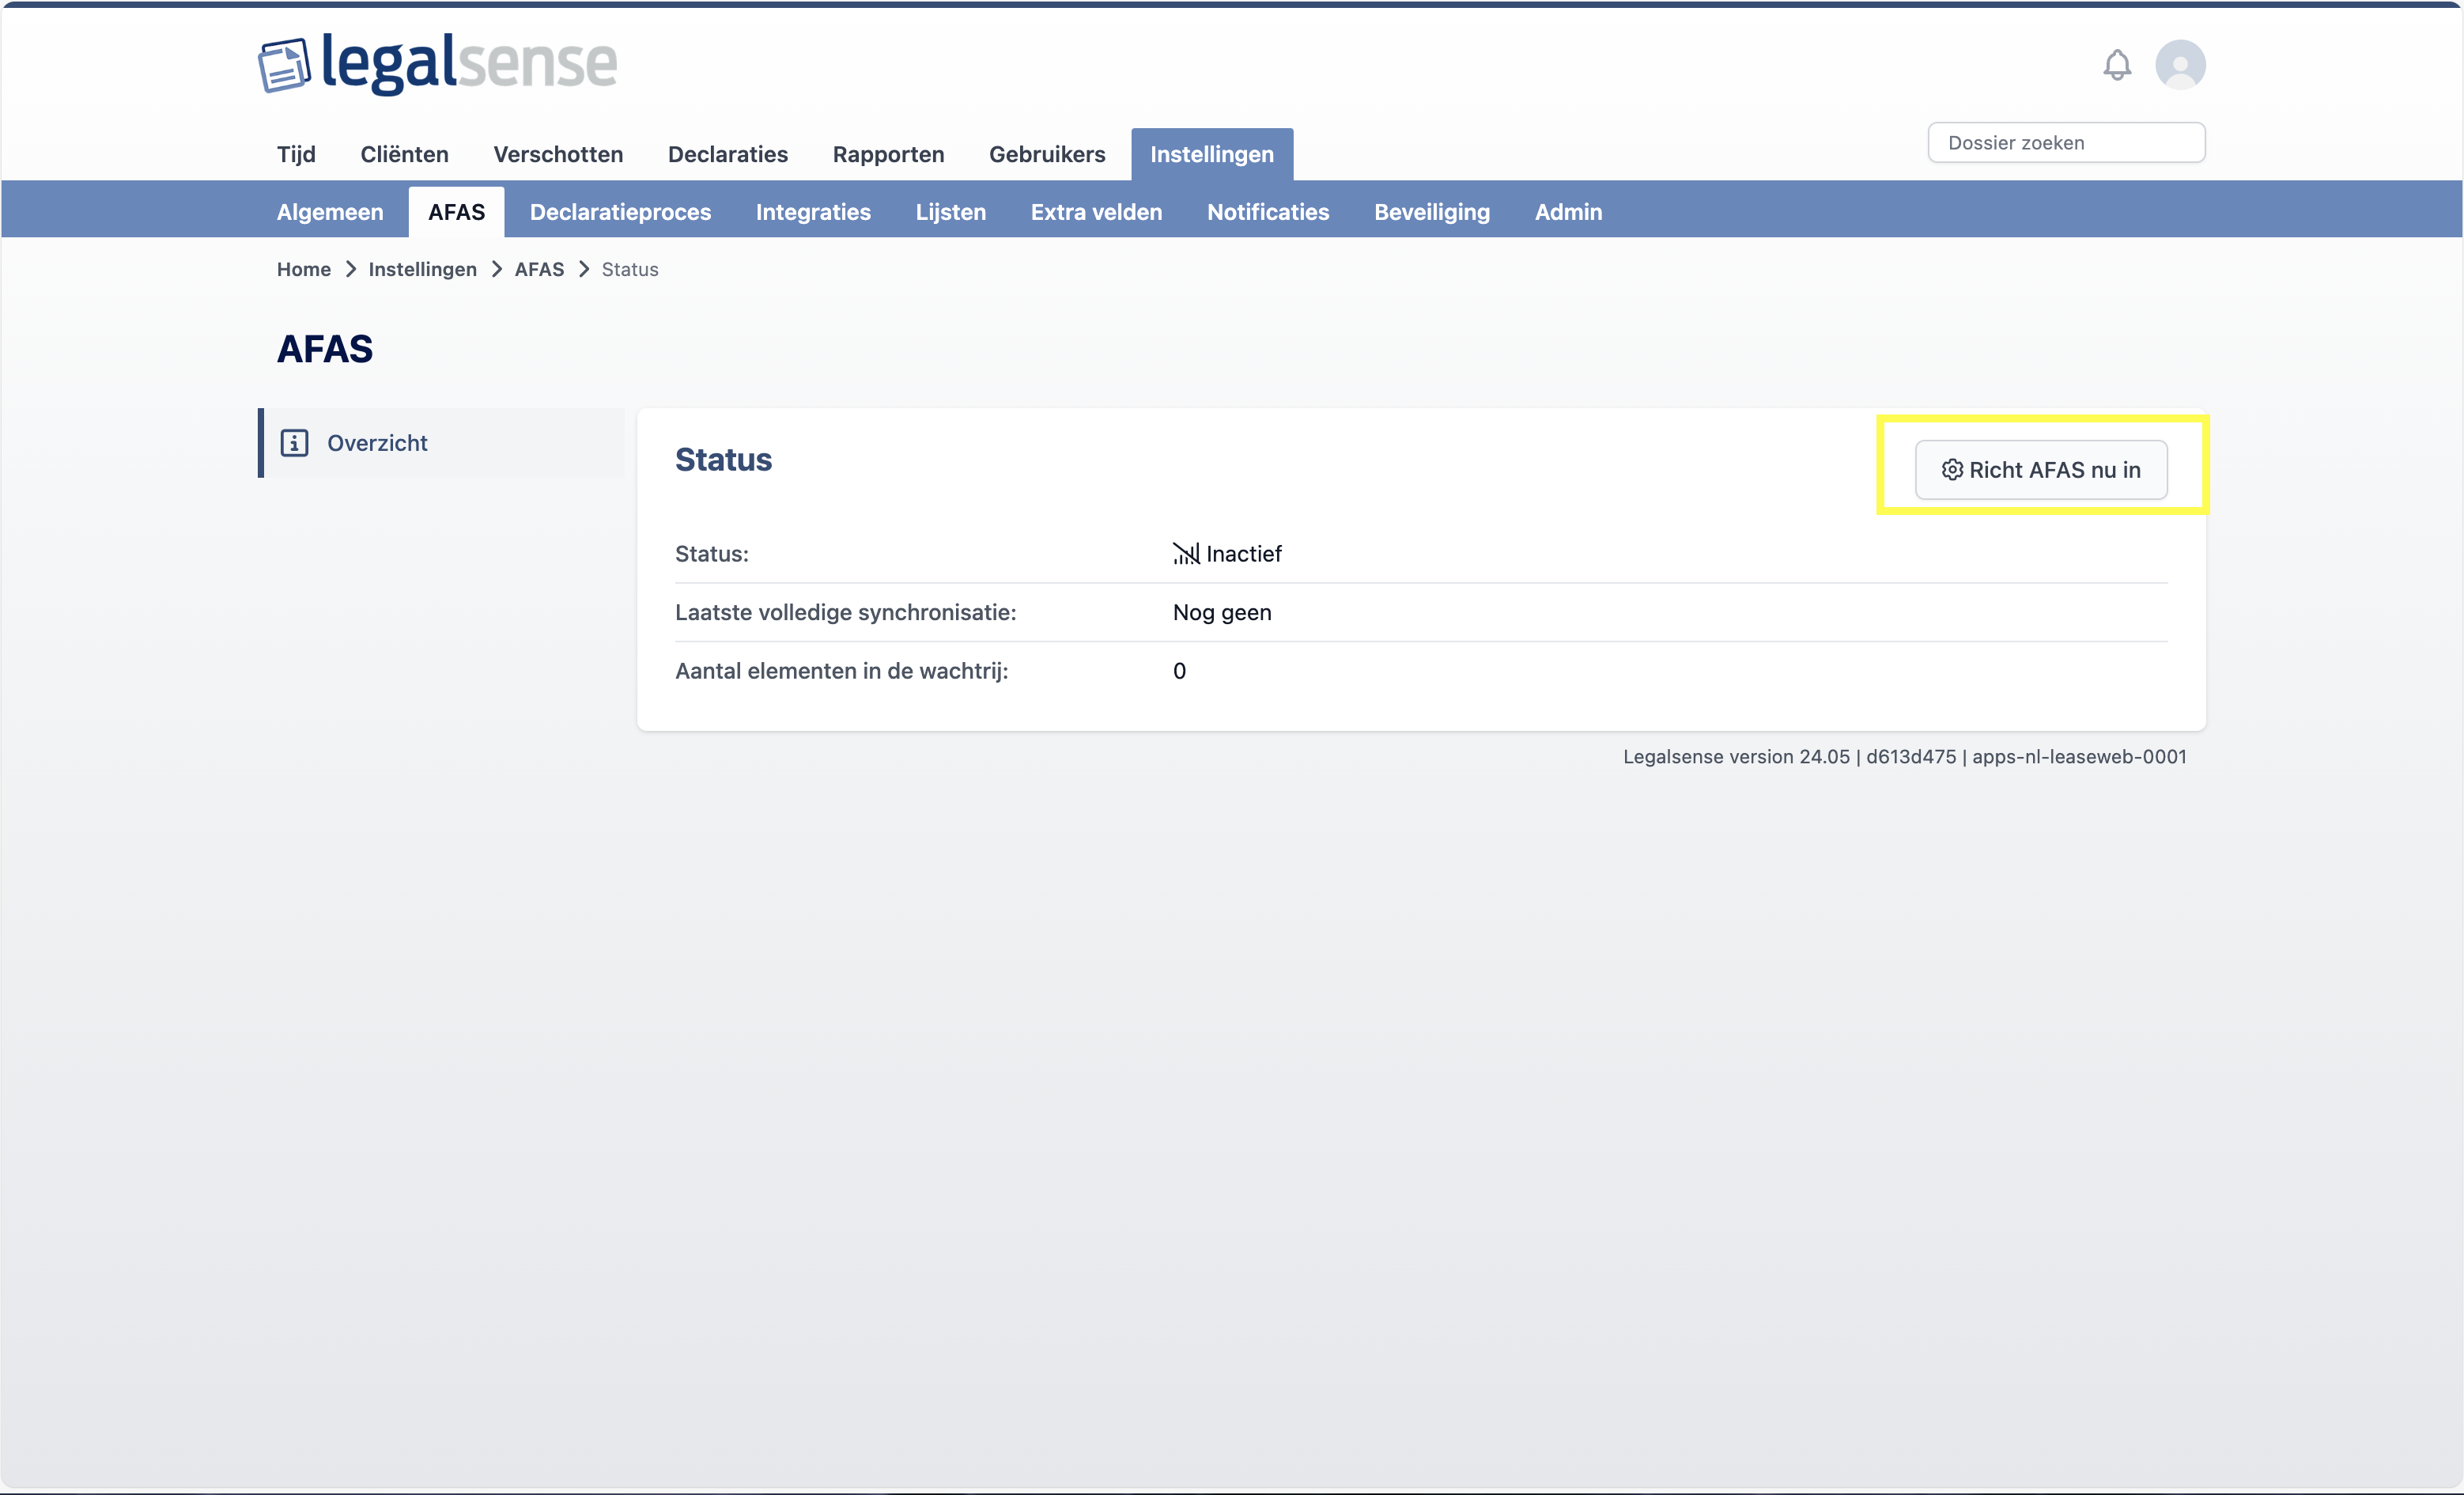Click Aantal elementen in de wachtrij label
Image resolution: width=2464 pixels, height=1495 pixels.
tap(841, 671)
